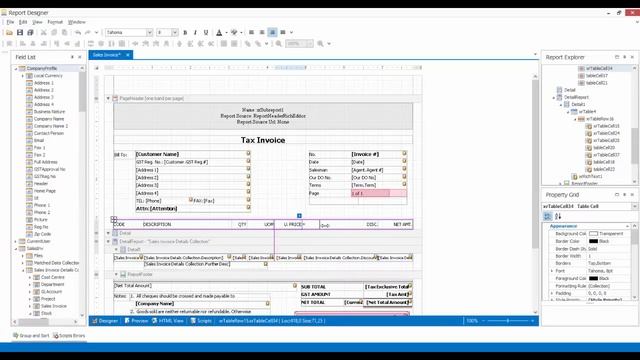640x360 pixels.
Task: Toggle Underline formatting
Action: point(206,32)
